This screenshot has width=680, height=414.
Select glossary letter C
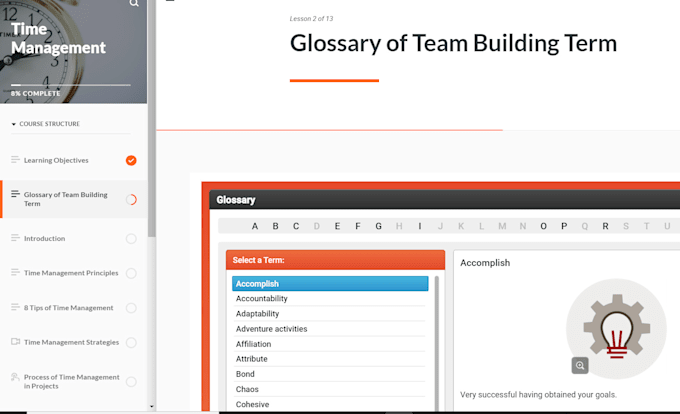coord(296,226)
